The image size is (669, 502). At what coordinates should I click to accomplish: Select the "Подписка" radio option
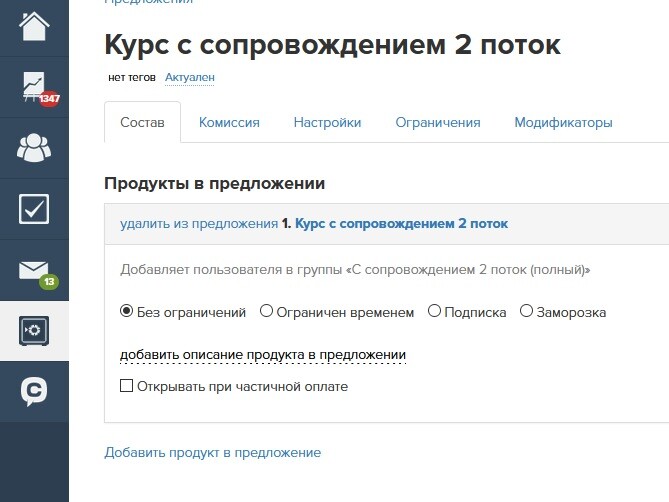[435, 312]
